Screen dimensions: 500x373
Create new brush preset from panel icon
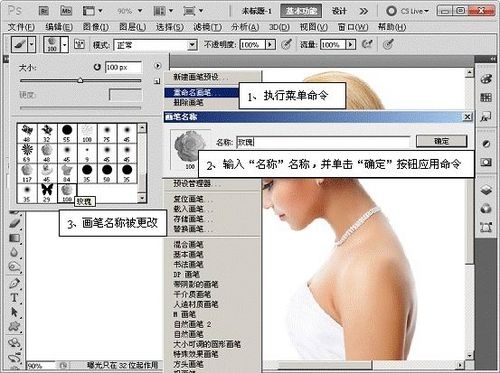[x=157, y=81]
